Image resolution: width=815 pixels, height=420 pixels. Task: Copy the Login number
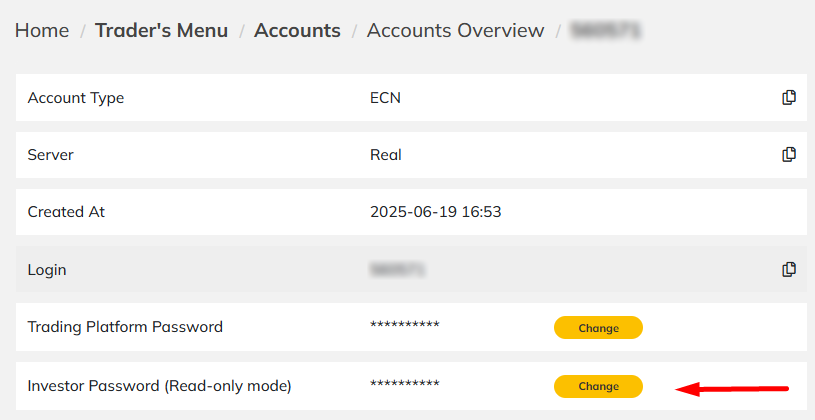coord(788,269)
